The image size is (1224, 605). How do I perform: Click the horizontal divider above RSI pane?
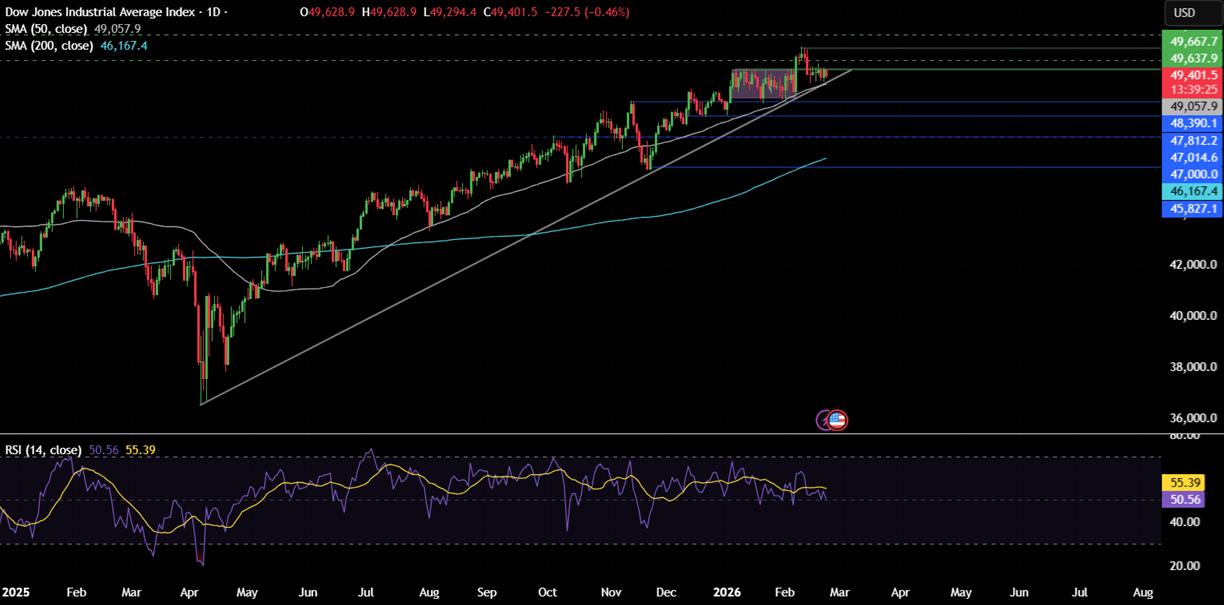tap(580, 434)
